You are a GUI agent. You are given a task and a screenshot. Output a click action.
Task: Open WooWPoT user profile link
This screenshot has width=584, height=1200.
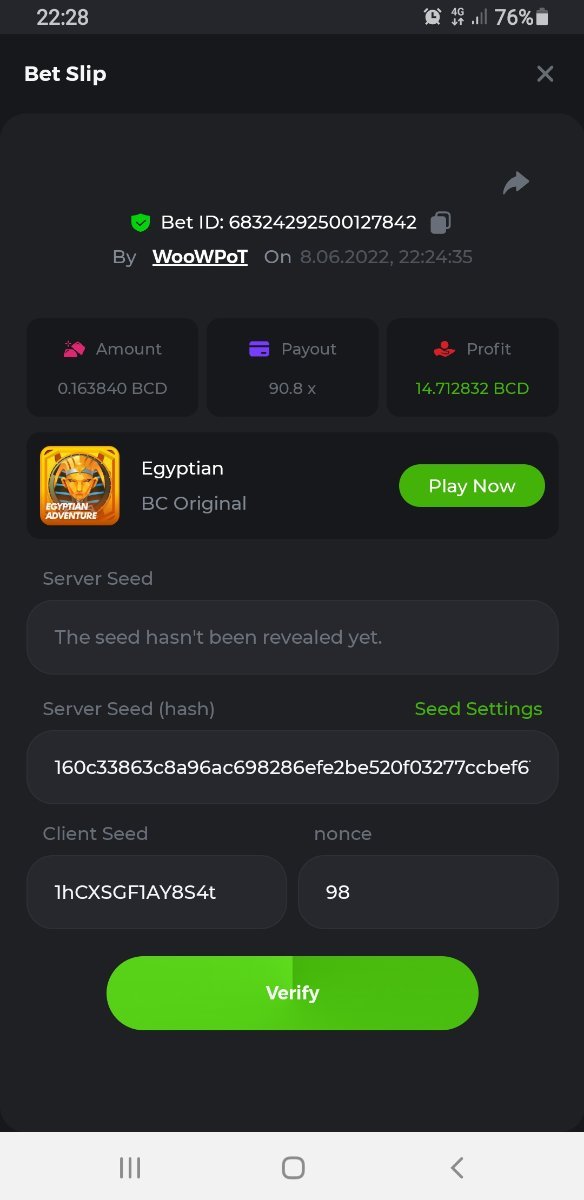click(x=200, y=257)
